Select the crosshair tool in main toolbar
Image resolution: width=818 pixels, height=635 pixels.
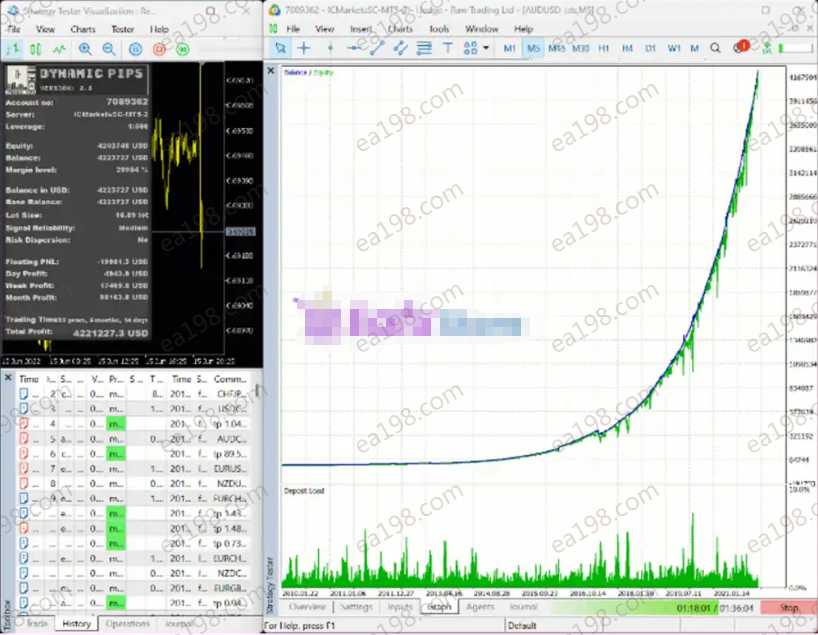pos(304,48)
